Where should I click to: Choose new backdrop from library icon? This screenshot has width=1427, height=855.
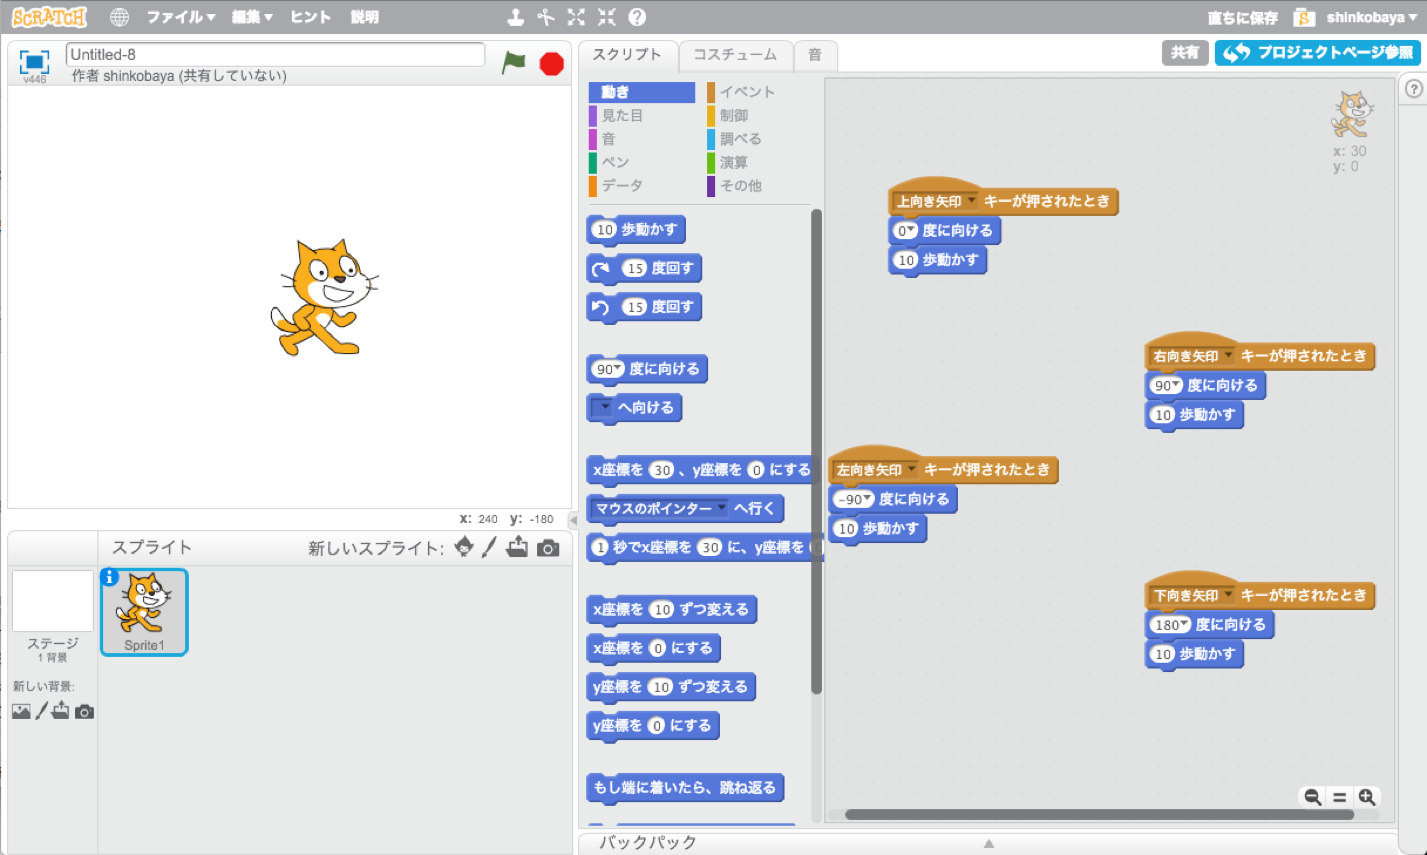(21, 711)
